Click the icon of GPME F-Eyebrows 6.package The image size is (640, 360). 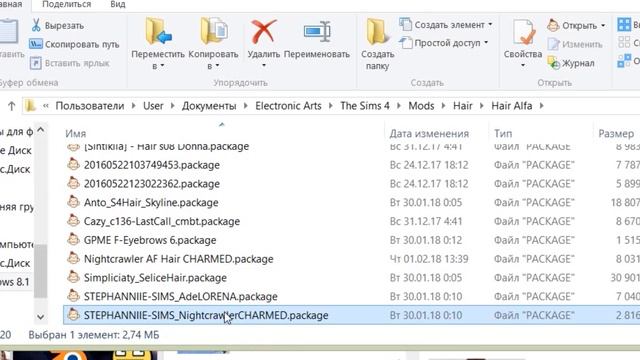[x=73, y=240]
